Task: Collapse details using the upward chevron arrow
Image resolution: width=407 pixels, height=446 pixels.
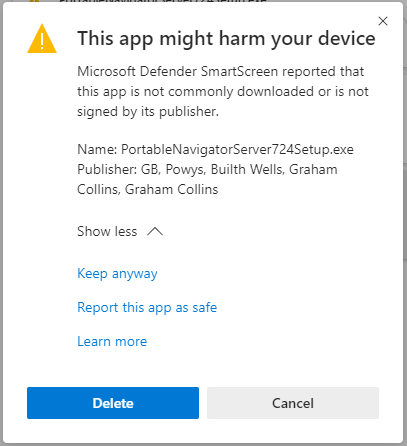Action: click(155, 231)
